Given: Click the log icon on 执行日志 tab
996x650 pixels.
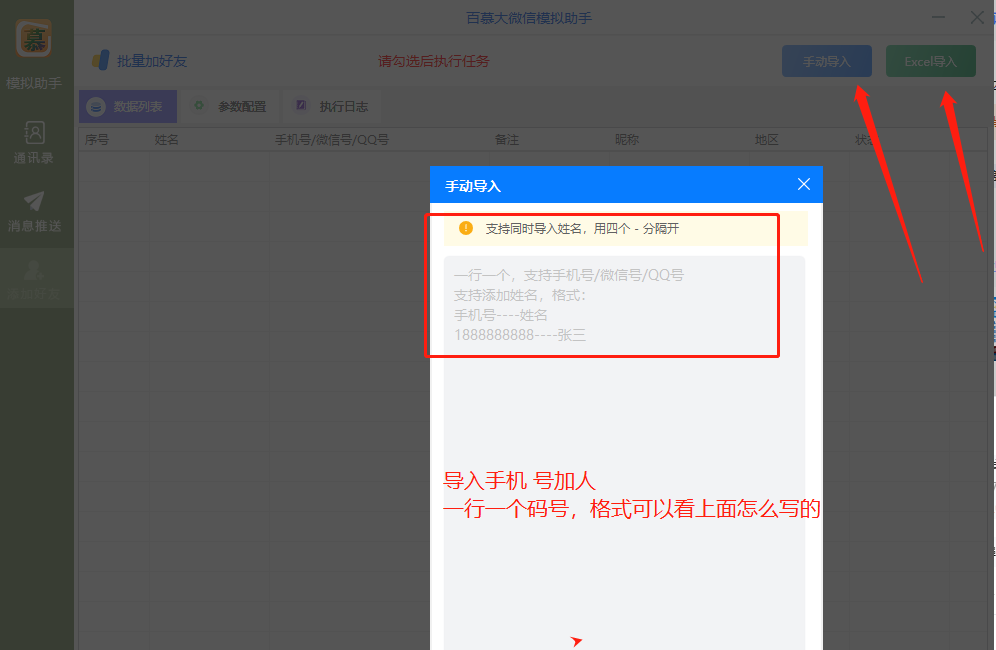Looking at the screenshot, I should [301, 106].
